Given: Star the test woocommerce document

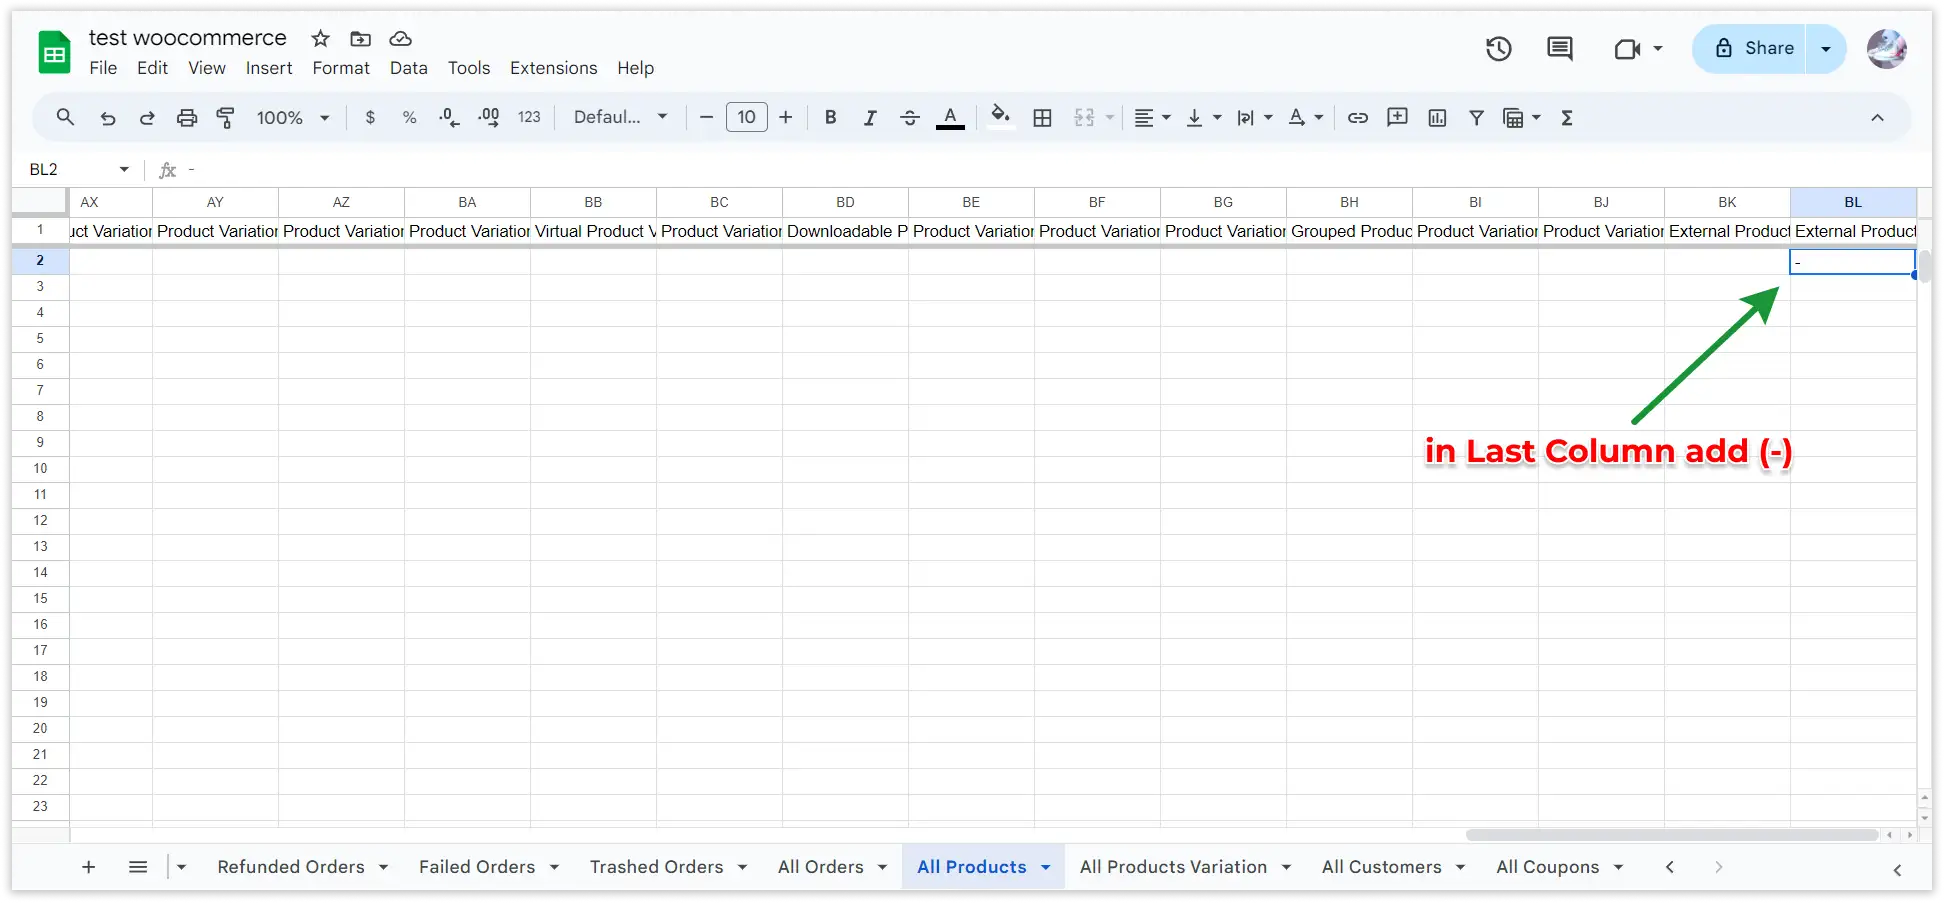Looking at the screenshot, I should [320, 39].
